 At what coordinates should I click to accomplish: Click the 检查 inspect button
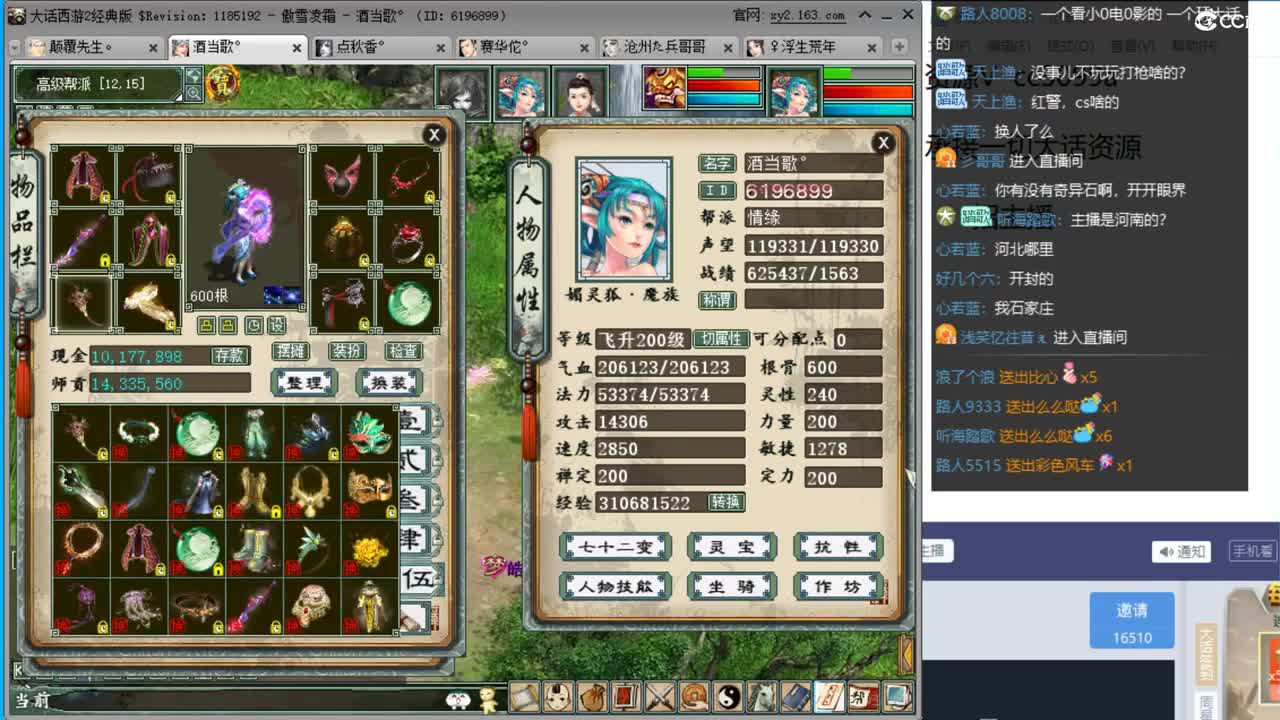pos(404,352)
